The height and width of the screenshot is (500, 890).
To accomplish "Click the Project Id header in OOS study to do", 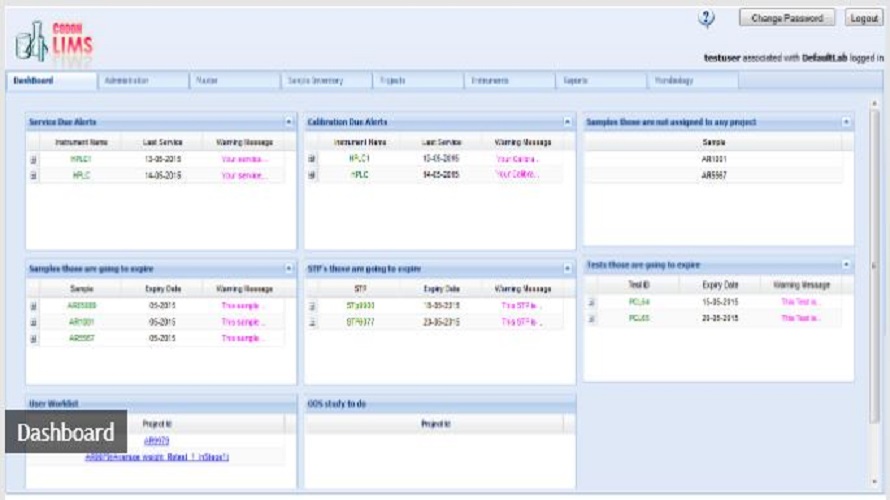I will pyautogui.click(x=435, y=424).
